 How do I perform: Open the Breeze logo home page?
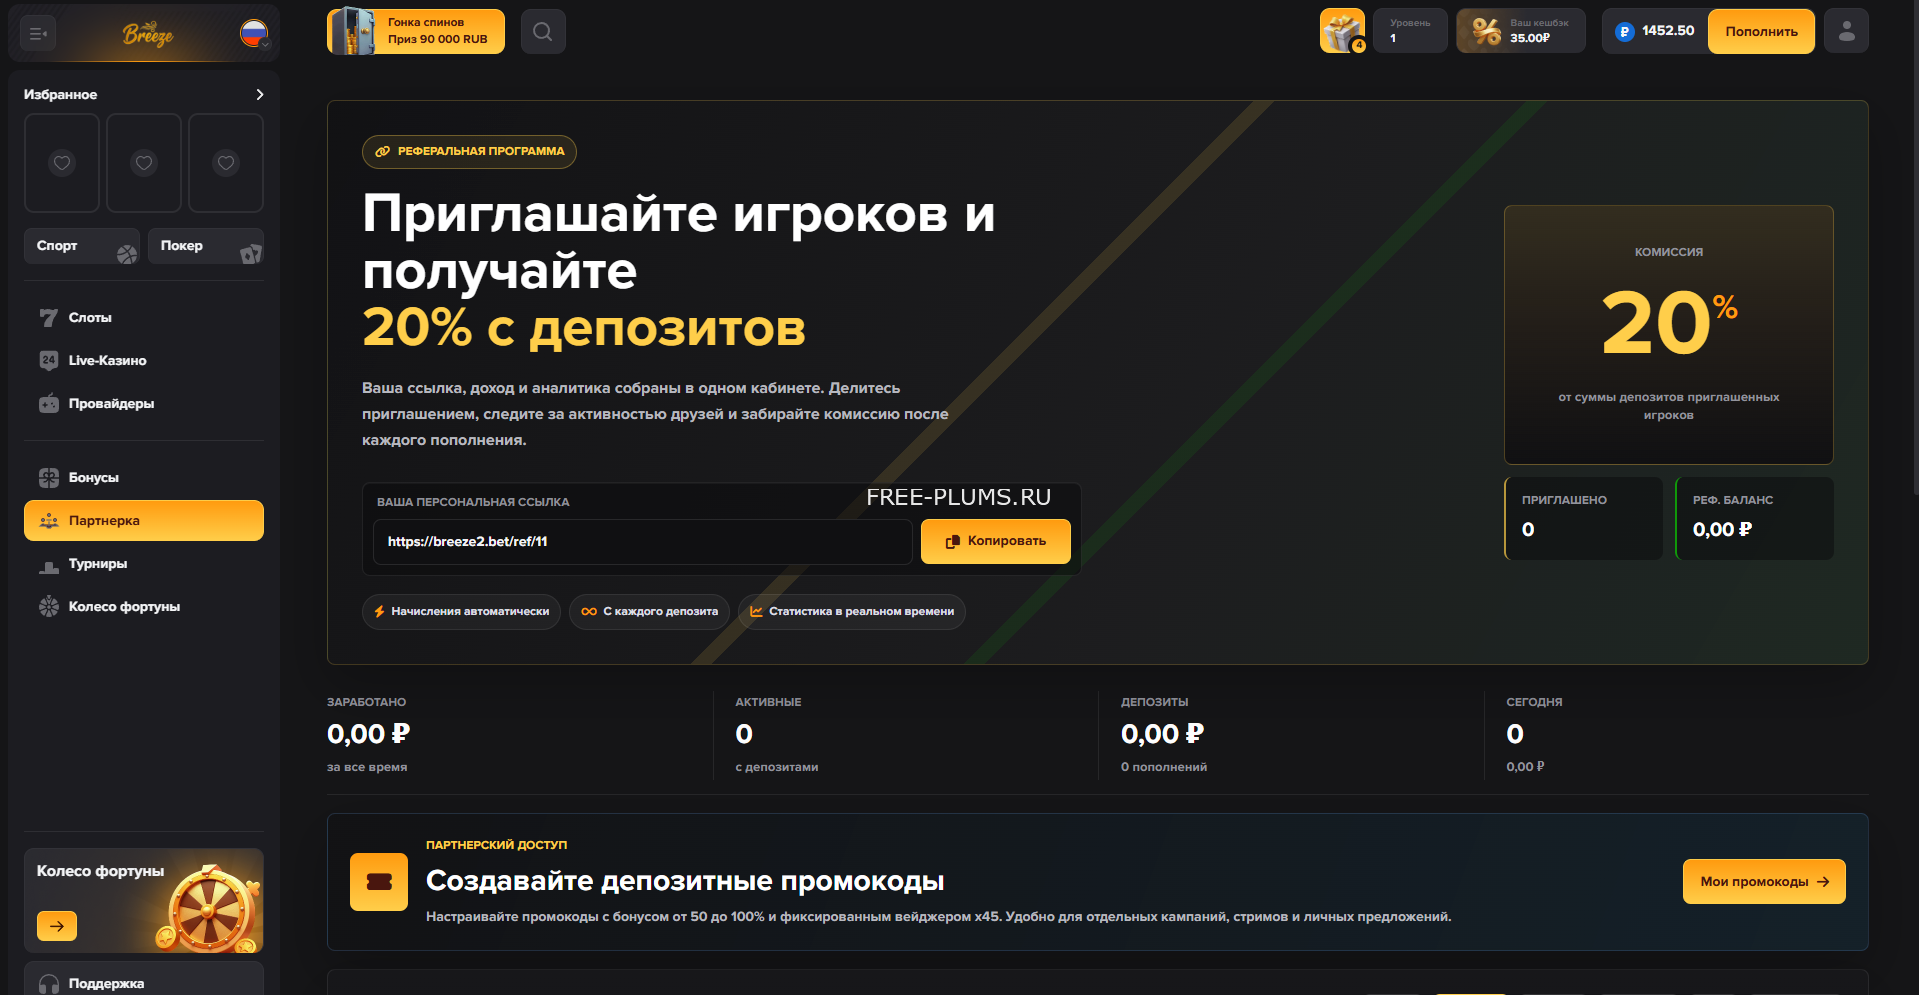pos(148,35)
